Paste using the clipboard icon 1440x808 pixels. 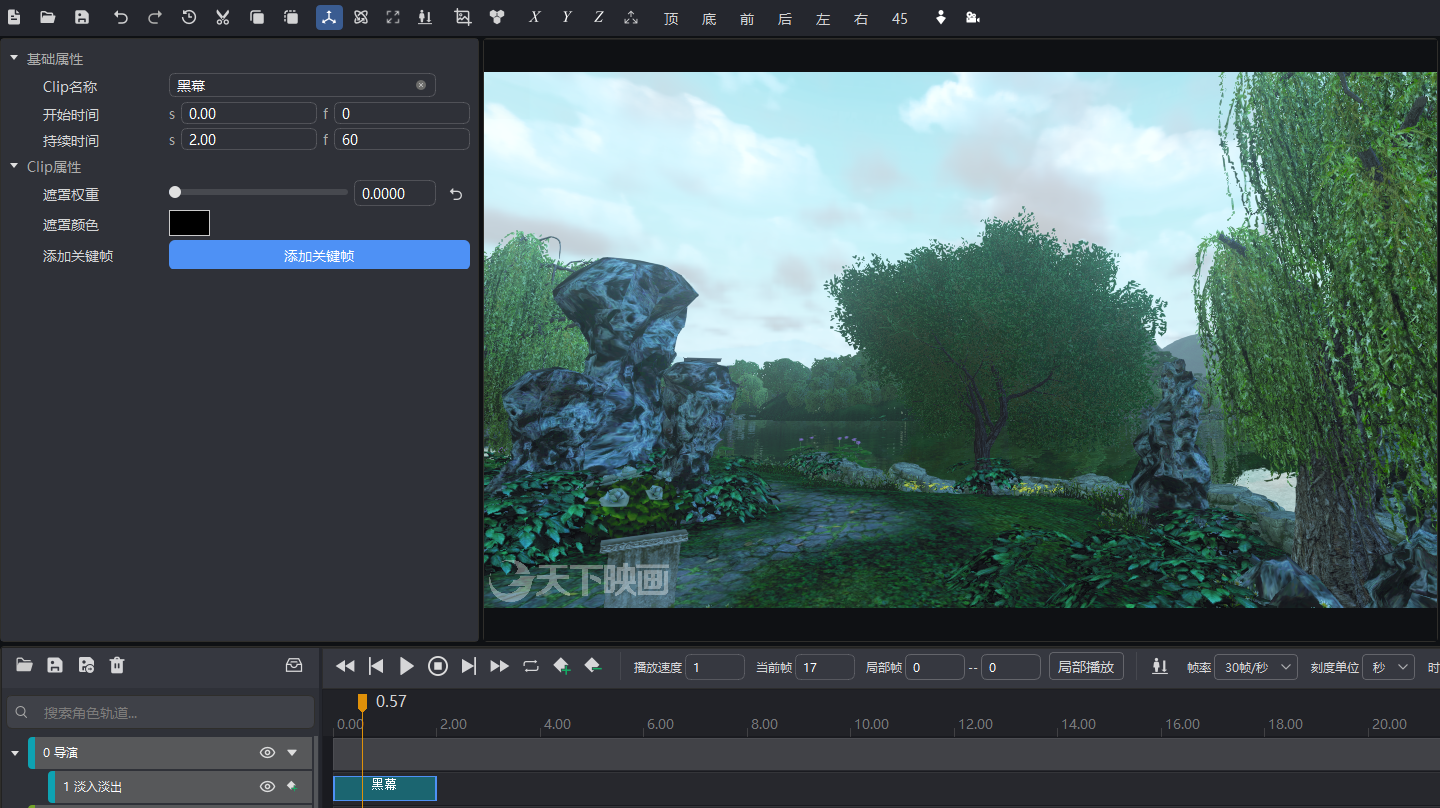291,17
